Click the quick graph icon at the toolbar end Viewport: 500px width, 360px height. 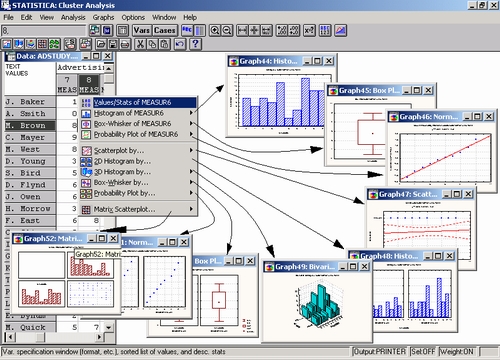coord(340,31)
